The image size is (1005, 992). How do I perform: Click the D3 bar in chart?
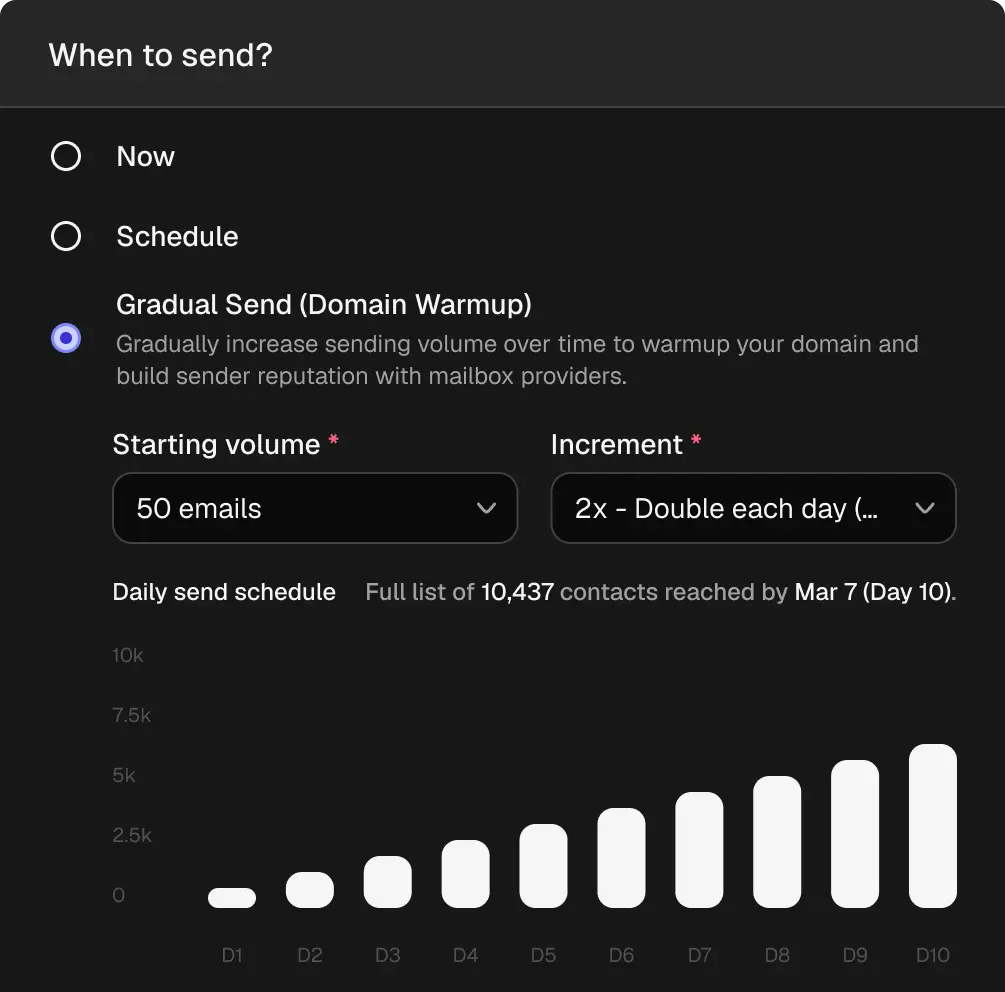tap(388, 882)
